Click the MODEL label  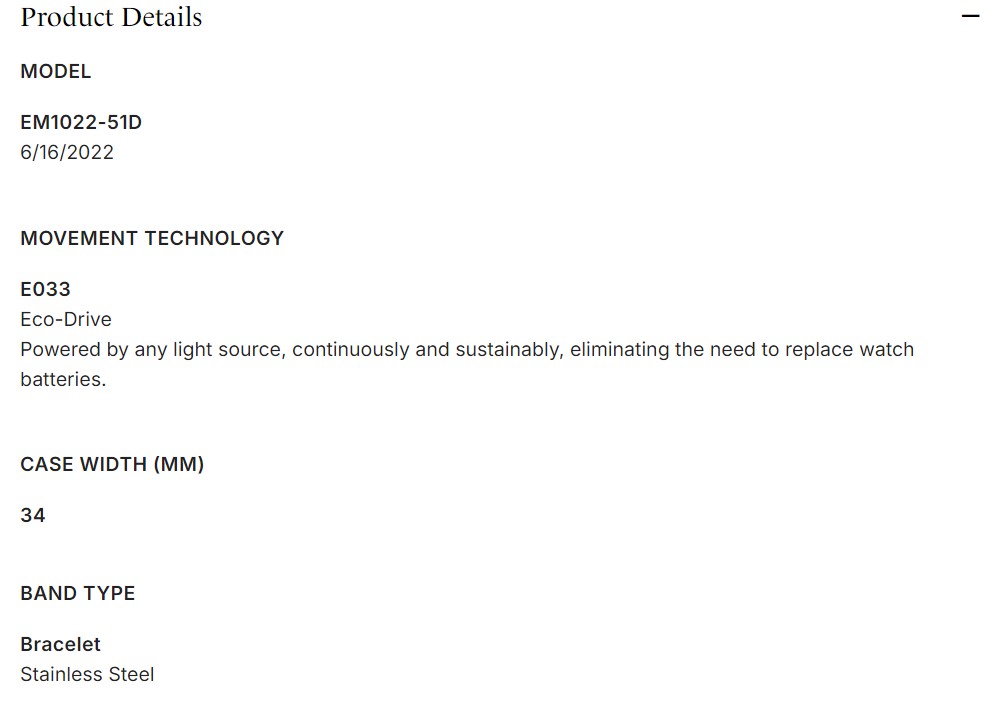(56, 71)
